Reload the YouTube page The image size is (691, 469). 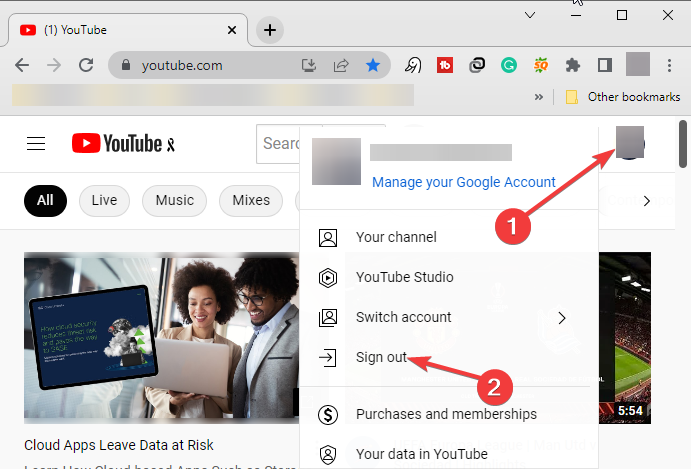pyautogui.click(x=86, y=65)
